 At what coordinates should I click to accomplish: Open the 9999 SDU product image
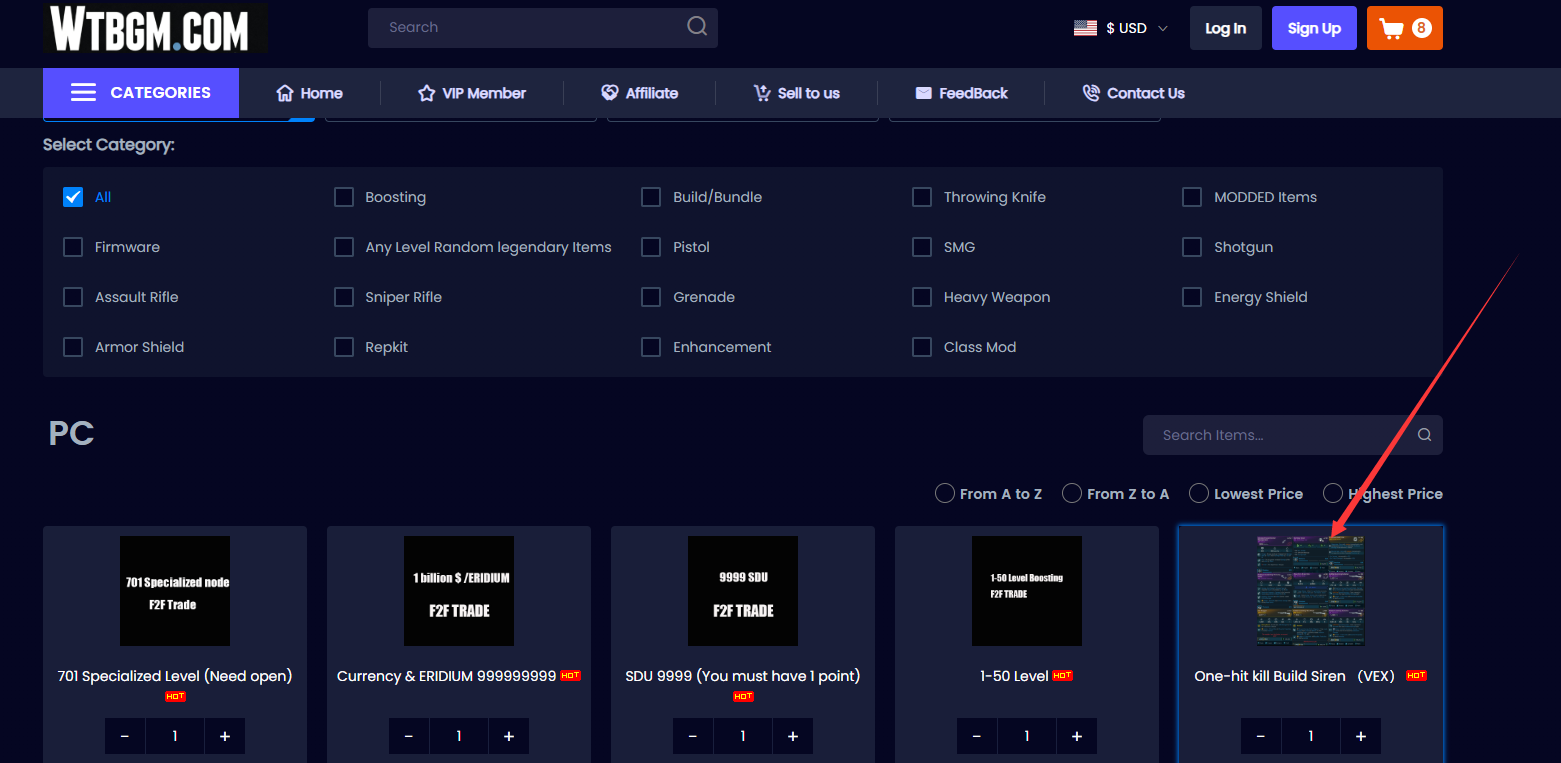pos(743,591)
